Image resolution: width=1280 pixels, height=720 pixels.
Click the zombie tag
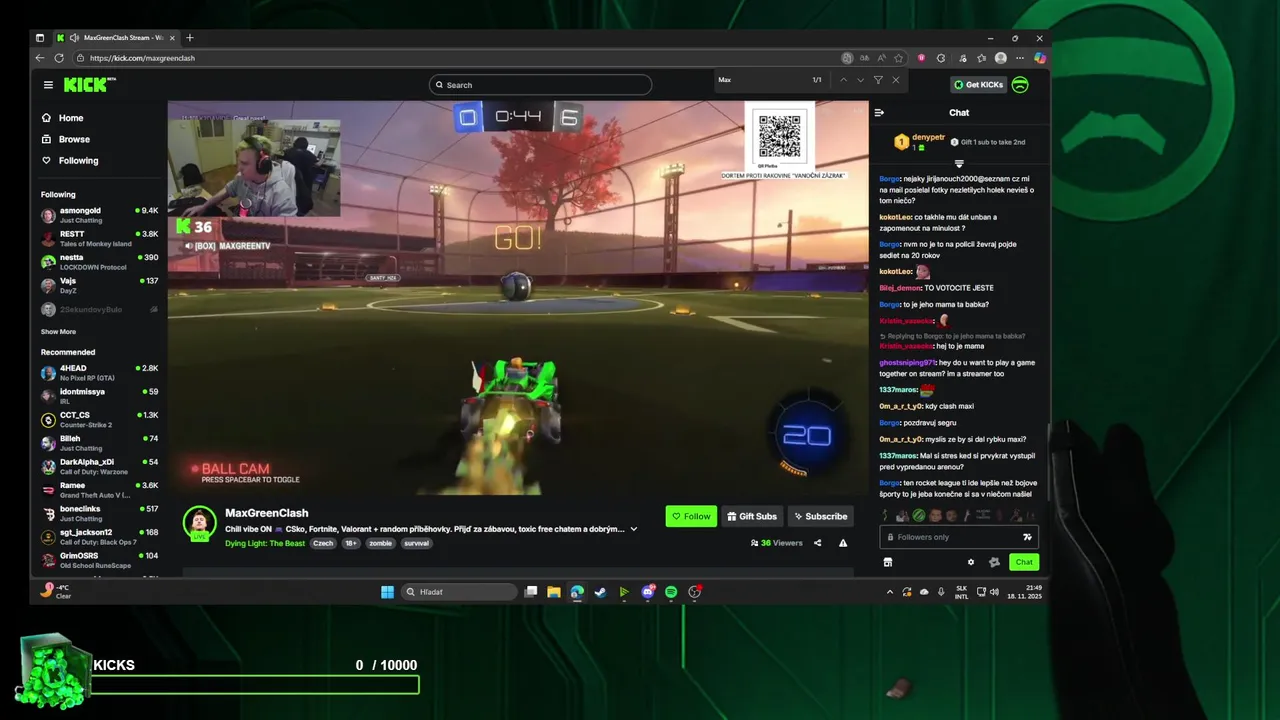380,543
